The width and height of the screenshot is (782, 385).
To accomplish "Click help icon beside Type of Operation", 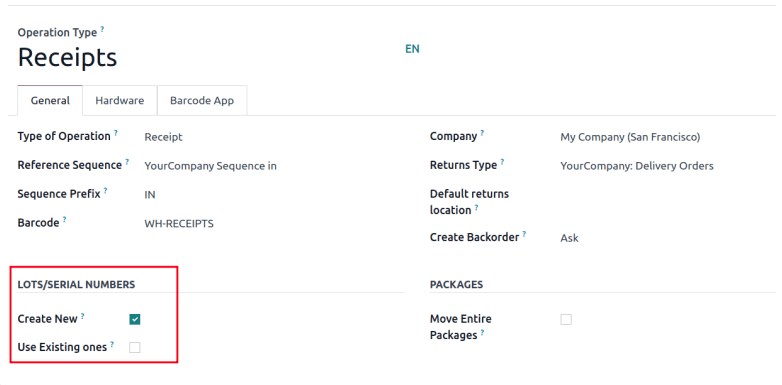I will [x=116, y=134].
